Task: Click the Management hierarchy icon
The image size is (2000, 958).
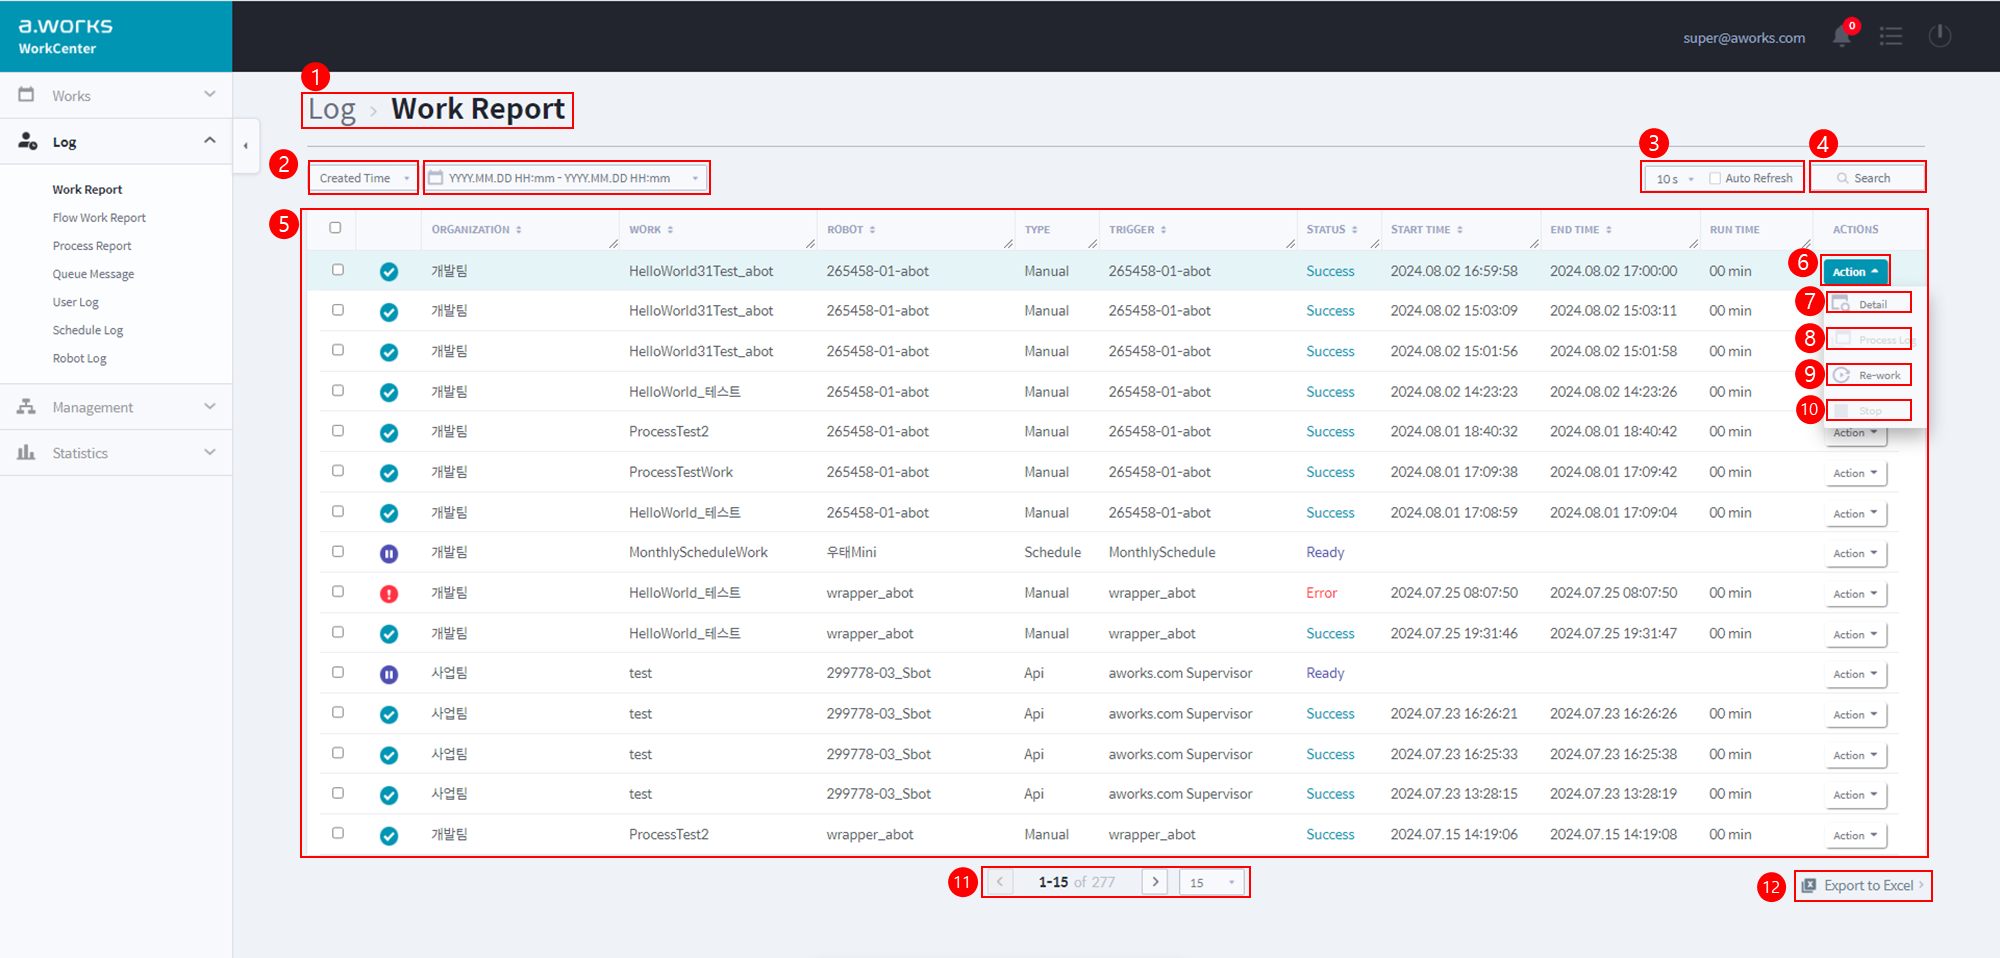Action: [27, 407]
